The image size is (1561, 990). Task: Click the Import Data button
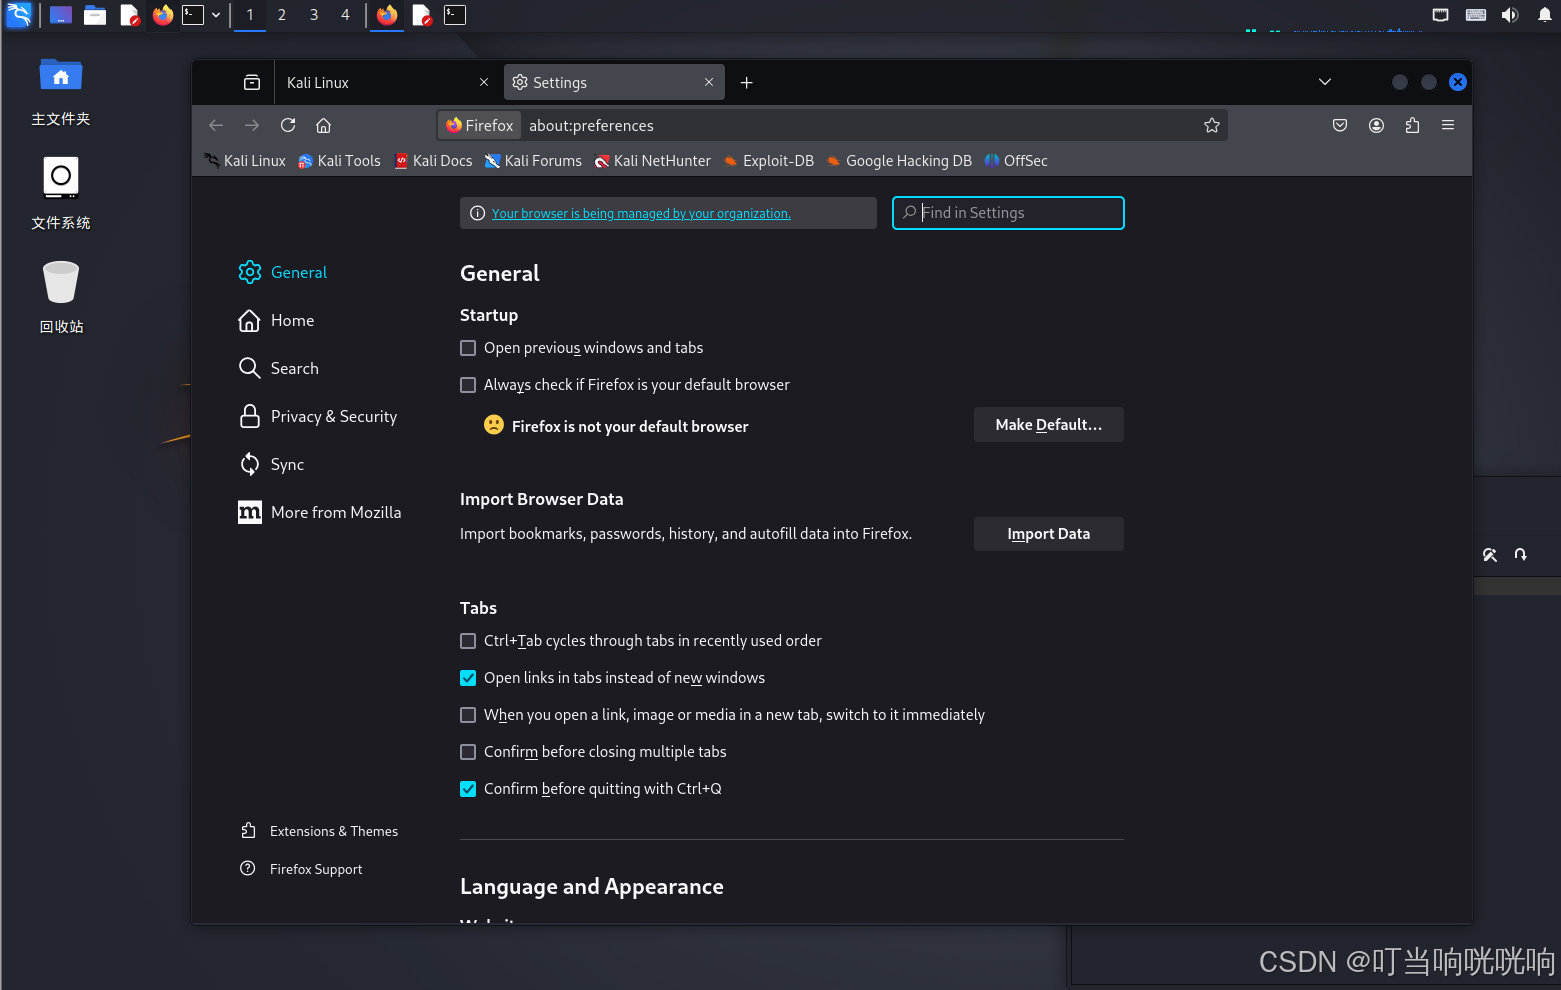[x=1049, y=534]
